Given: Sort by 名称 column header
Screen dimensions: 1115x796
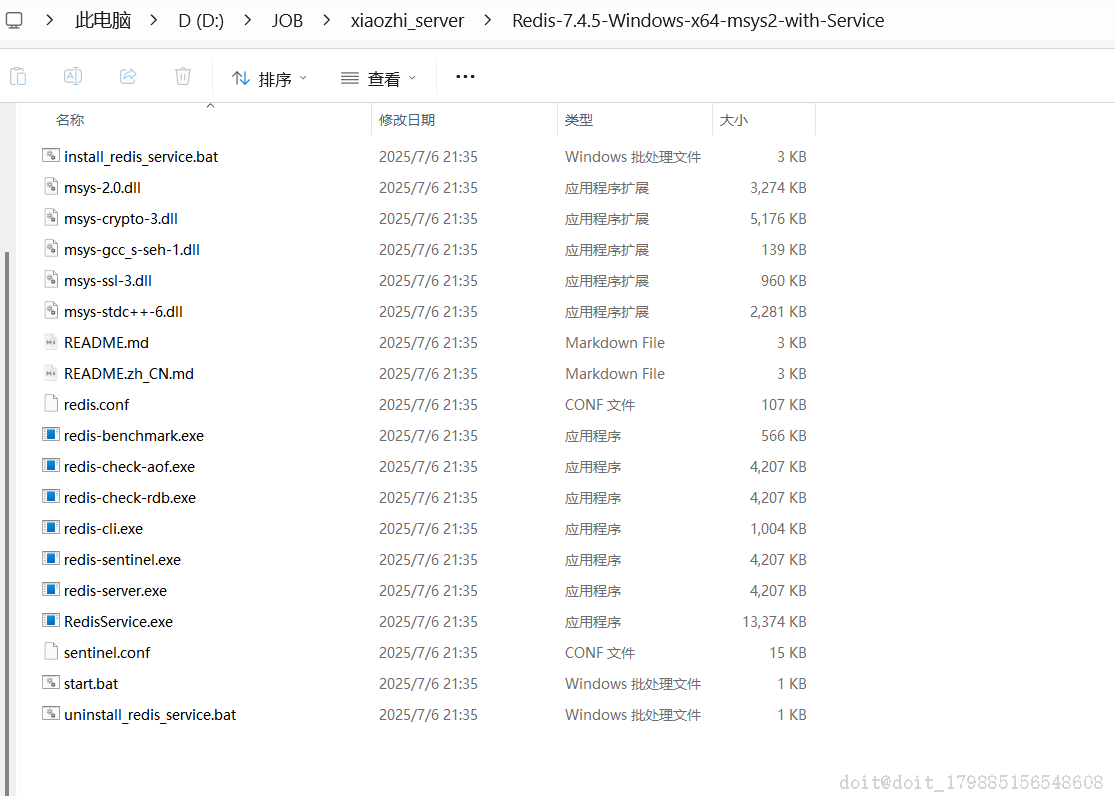Looking at the screenshot, I should point(70,120).
